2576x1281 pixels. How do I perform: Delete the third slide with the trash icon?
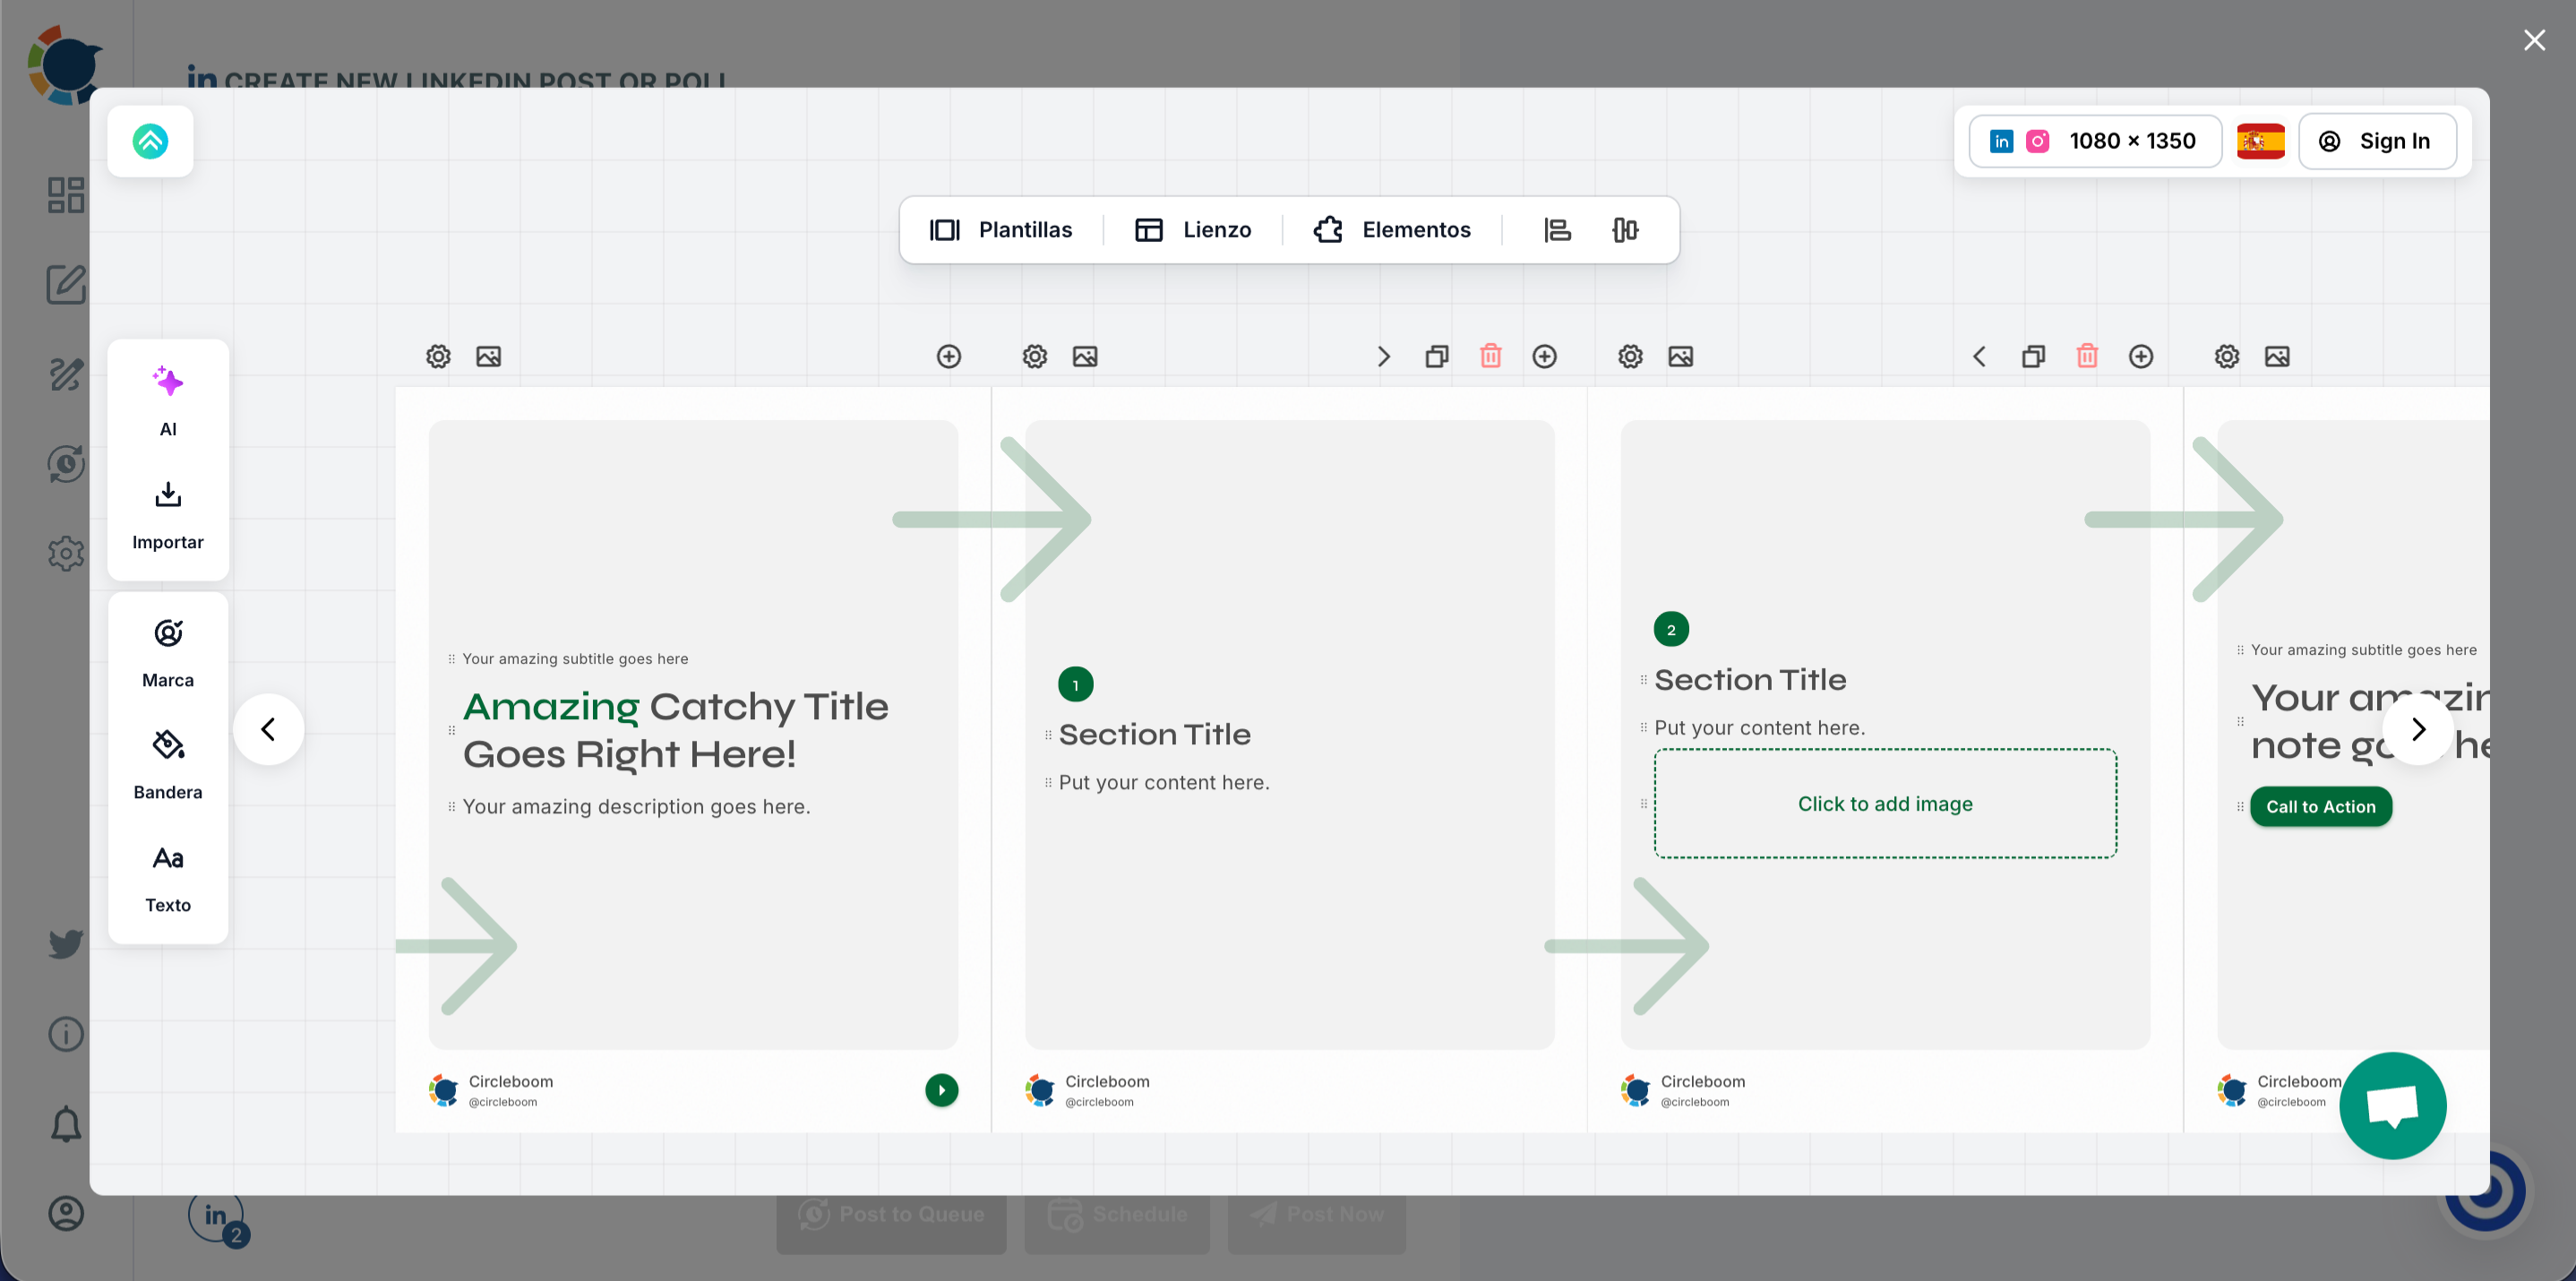[x=2088, y=356]
